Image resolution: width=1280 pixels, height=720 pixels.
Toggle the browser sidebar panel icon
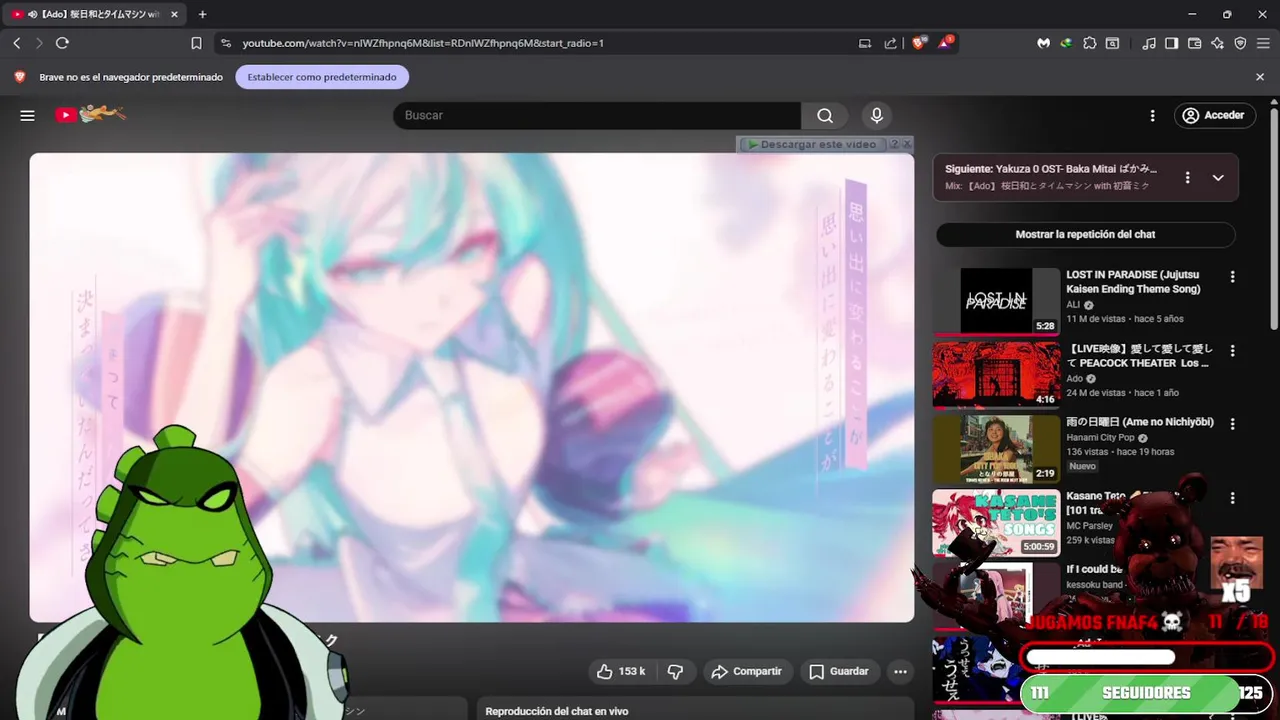1171,43
